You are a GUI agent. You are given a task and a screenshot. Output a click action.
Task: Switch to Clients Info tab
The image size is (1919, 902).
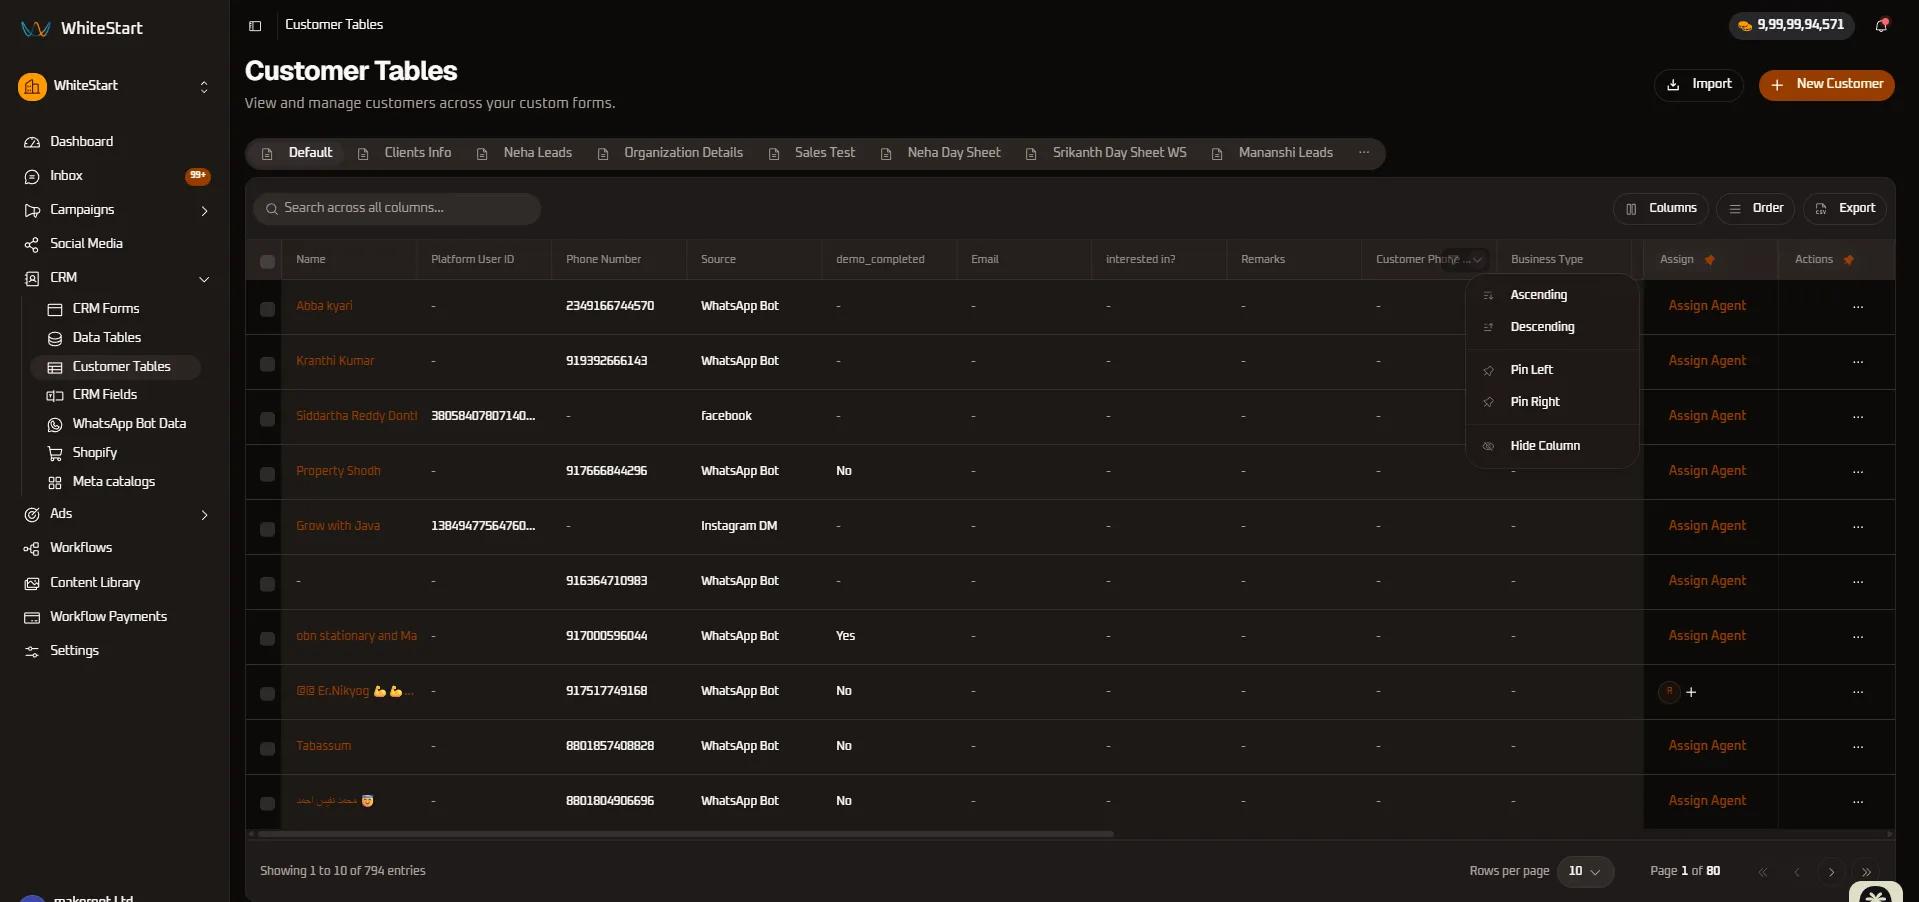(405, 153)
